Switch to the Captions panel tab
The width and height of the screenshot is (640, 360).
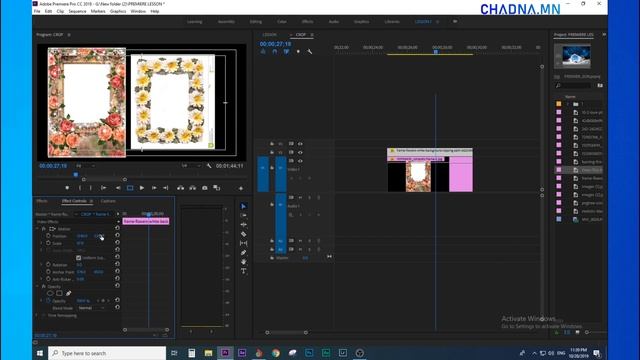(108, 201)
